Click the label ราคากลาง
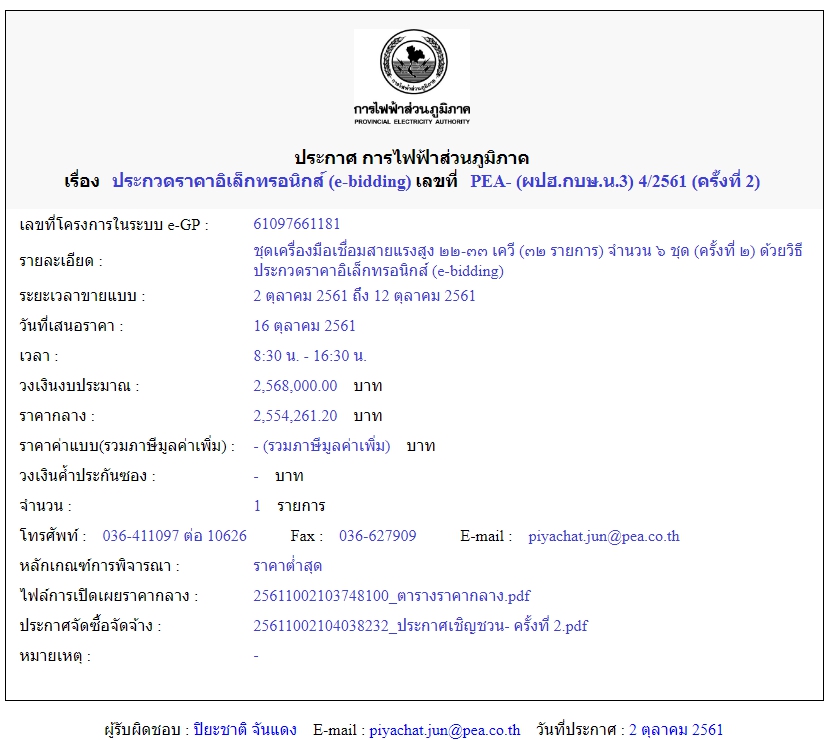Screen dimensions: 830x740 point(57,416)
